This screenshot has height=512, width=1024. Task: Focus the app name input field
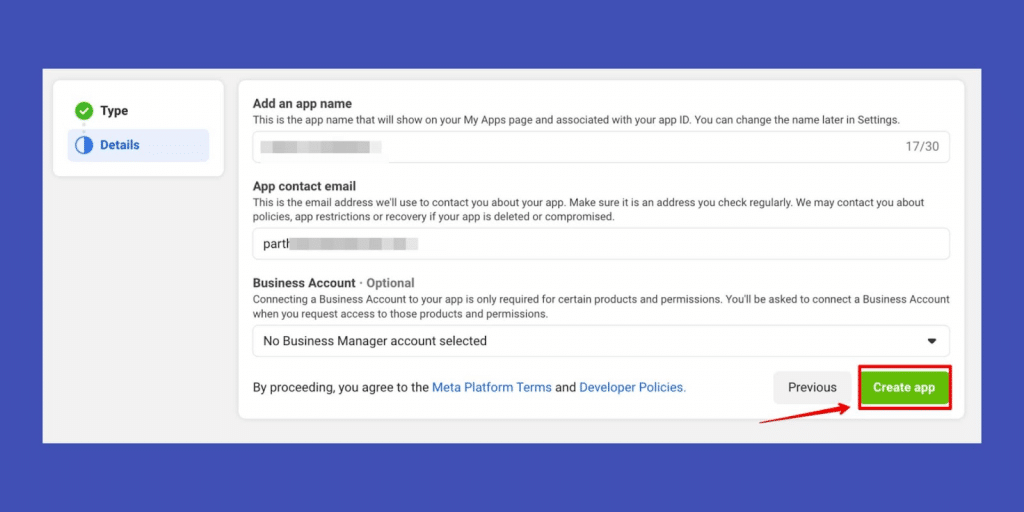(x=601, y=146)
